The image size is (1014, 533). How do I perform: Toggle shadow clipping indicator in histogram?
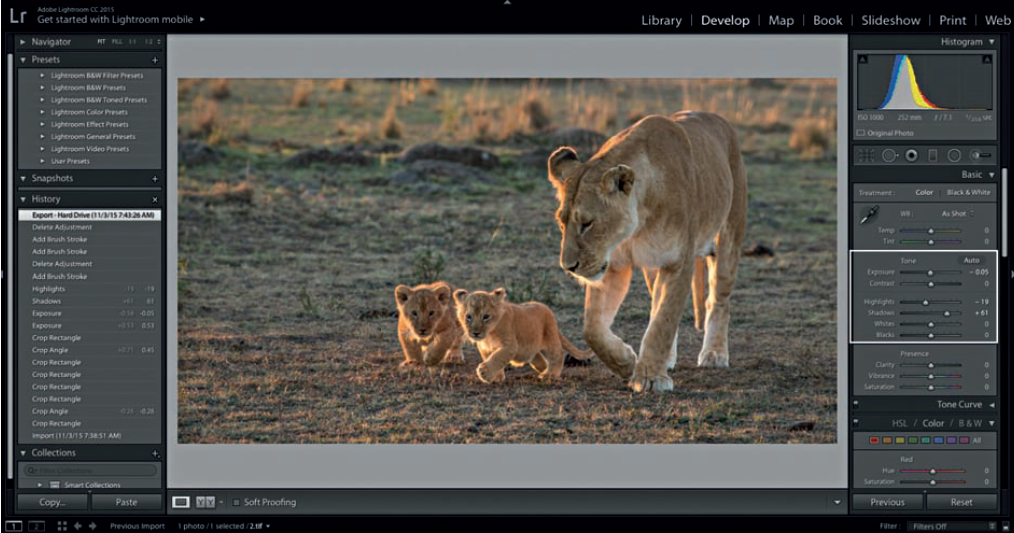pos(862,59)
